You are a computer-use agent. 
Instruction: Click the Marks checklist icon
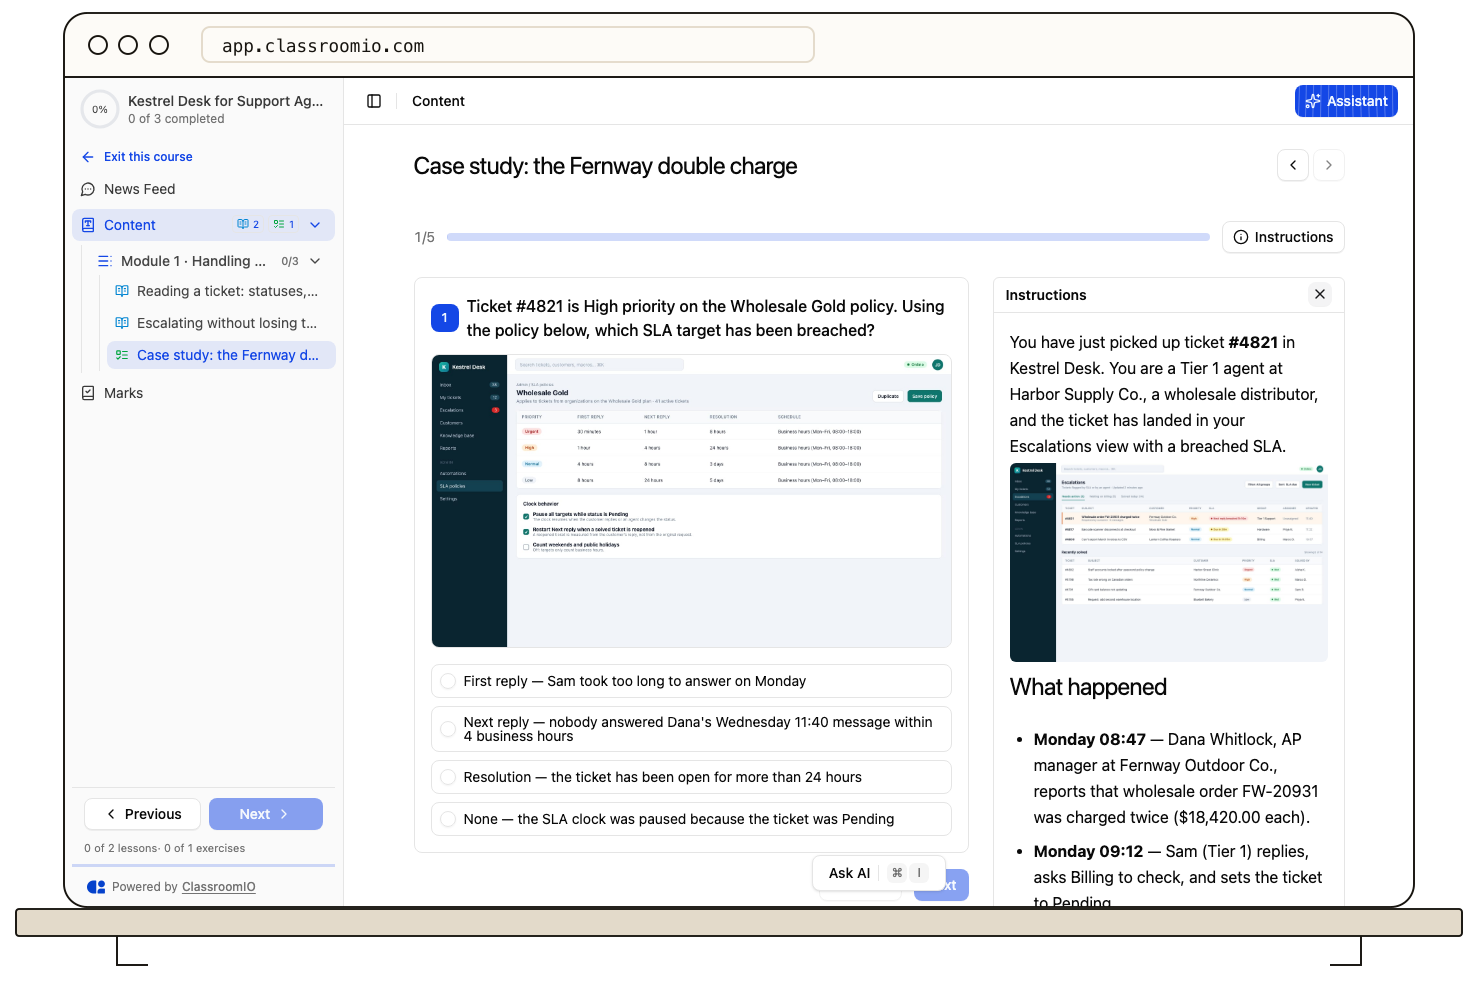[88, 393]
